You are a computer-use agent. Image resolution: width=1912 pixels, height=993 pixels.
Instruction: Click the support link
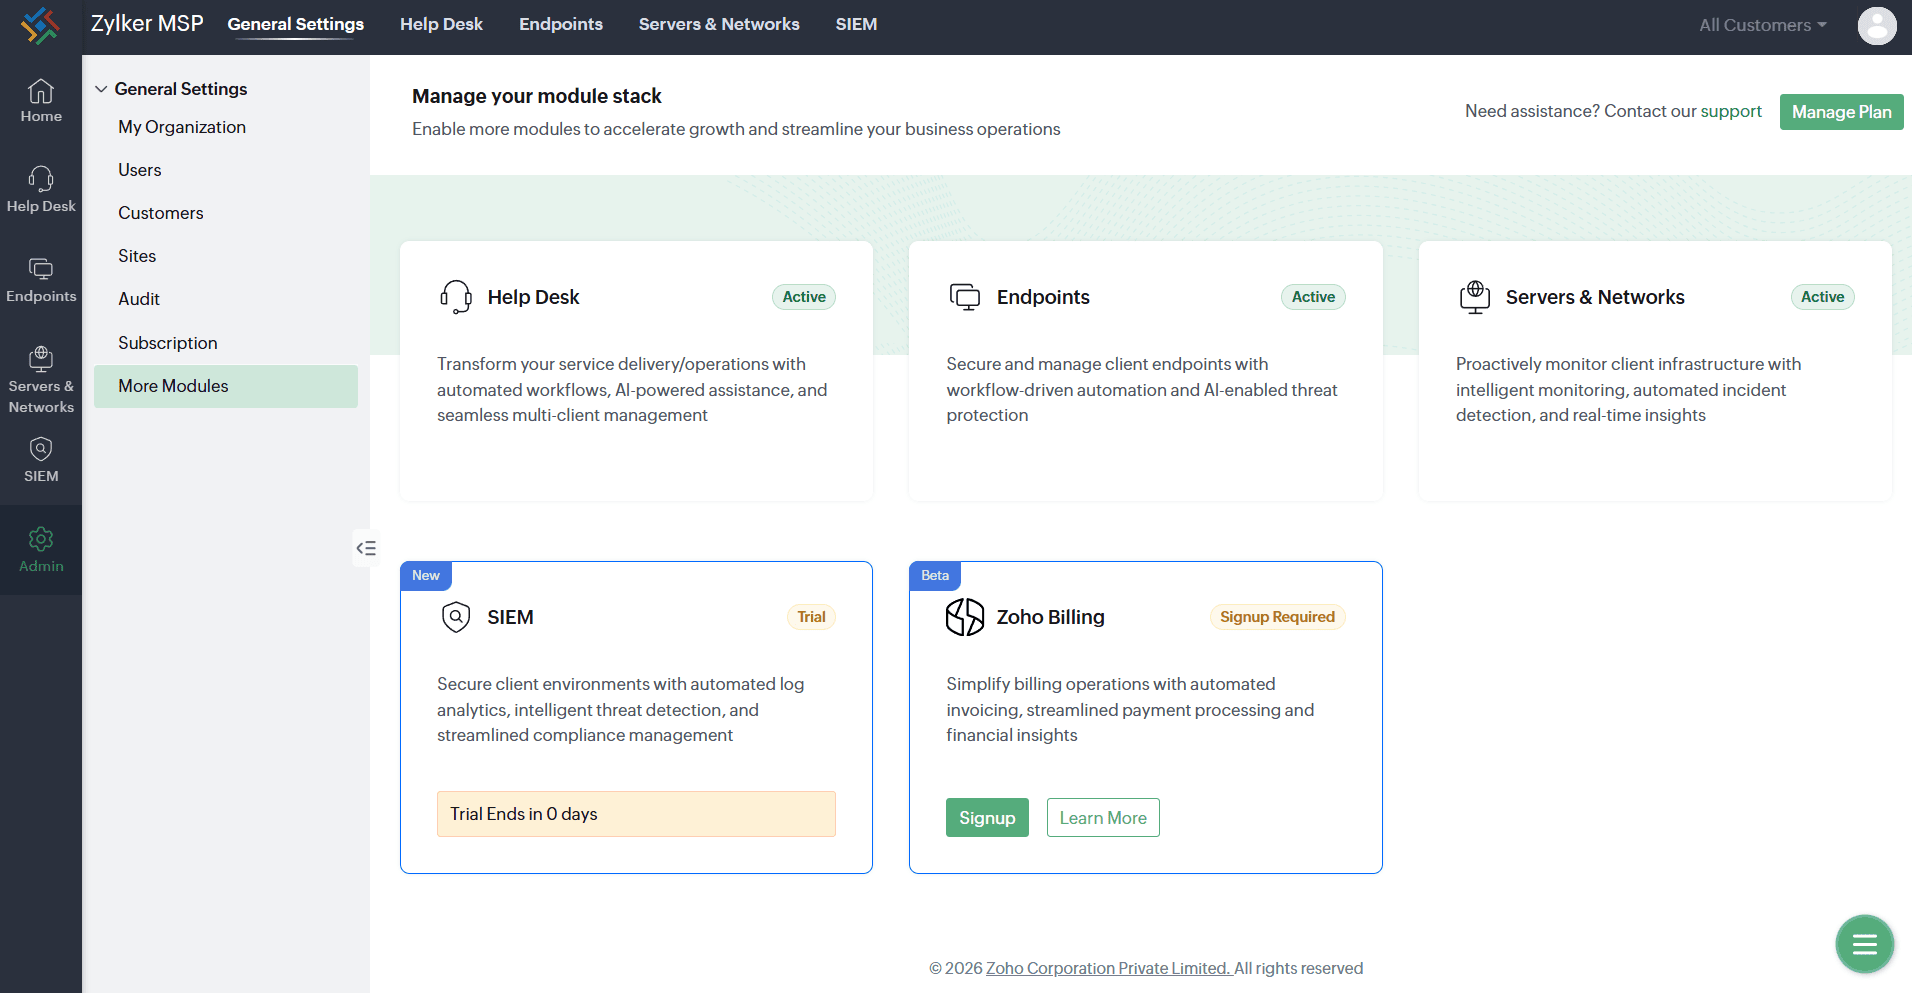click(1731, 111)
